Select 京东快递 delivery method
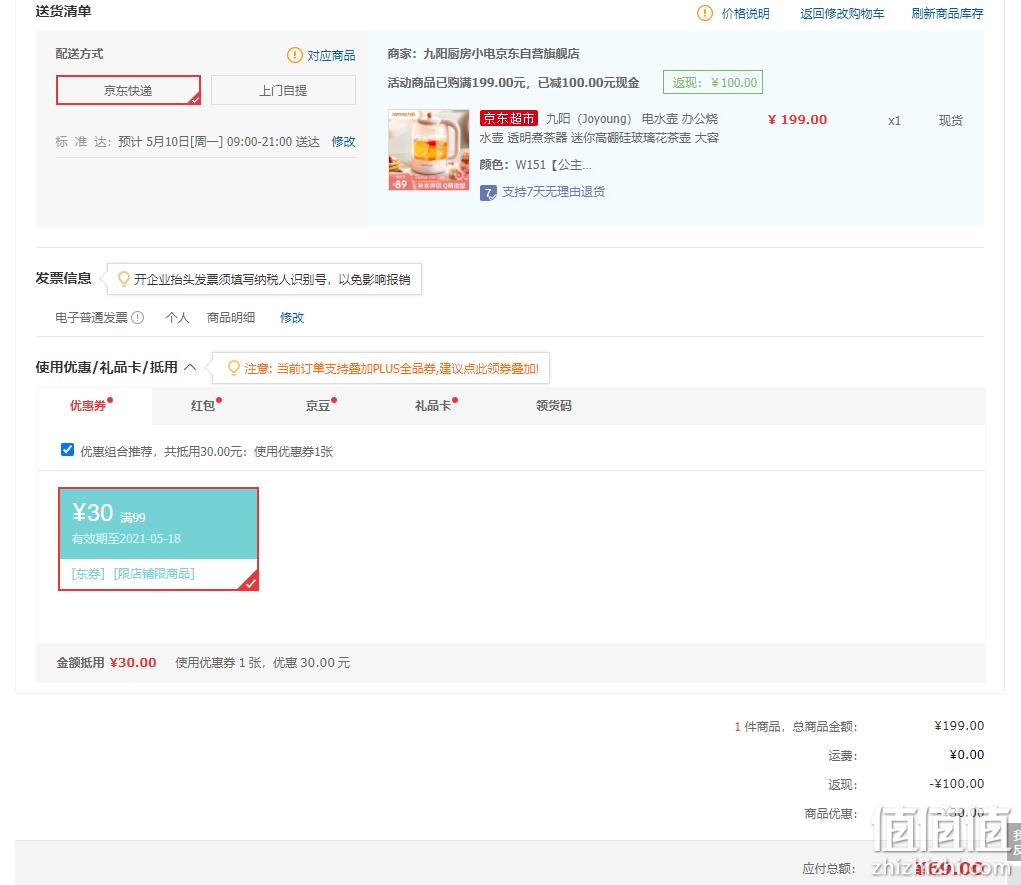 point(128,90)
